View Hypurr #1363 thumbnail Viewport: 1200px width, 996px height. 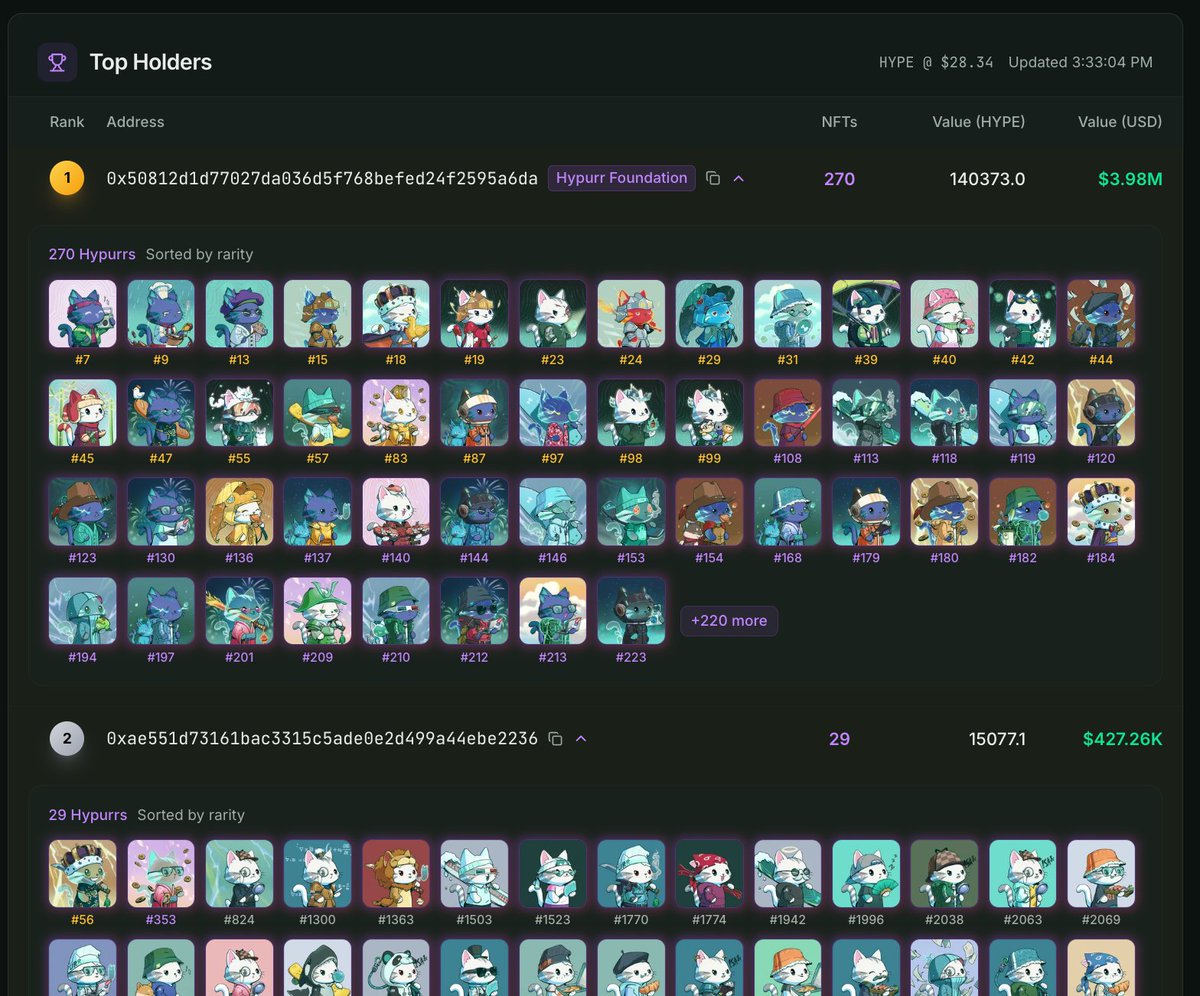point(396,873)
